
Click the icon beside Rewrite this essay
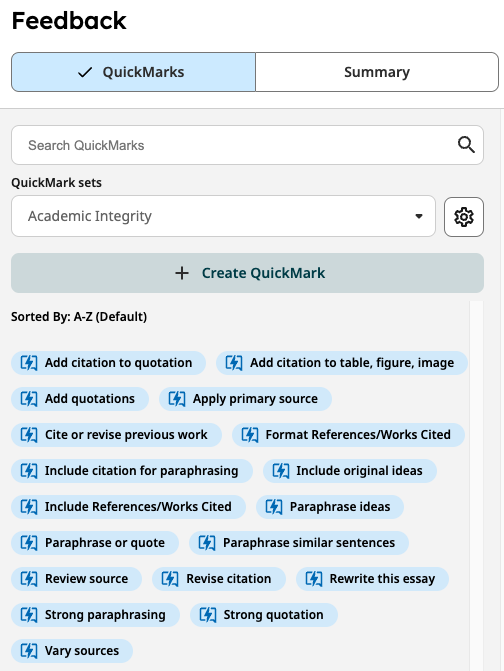click(314, 579)
